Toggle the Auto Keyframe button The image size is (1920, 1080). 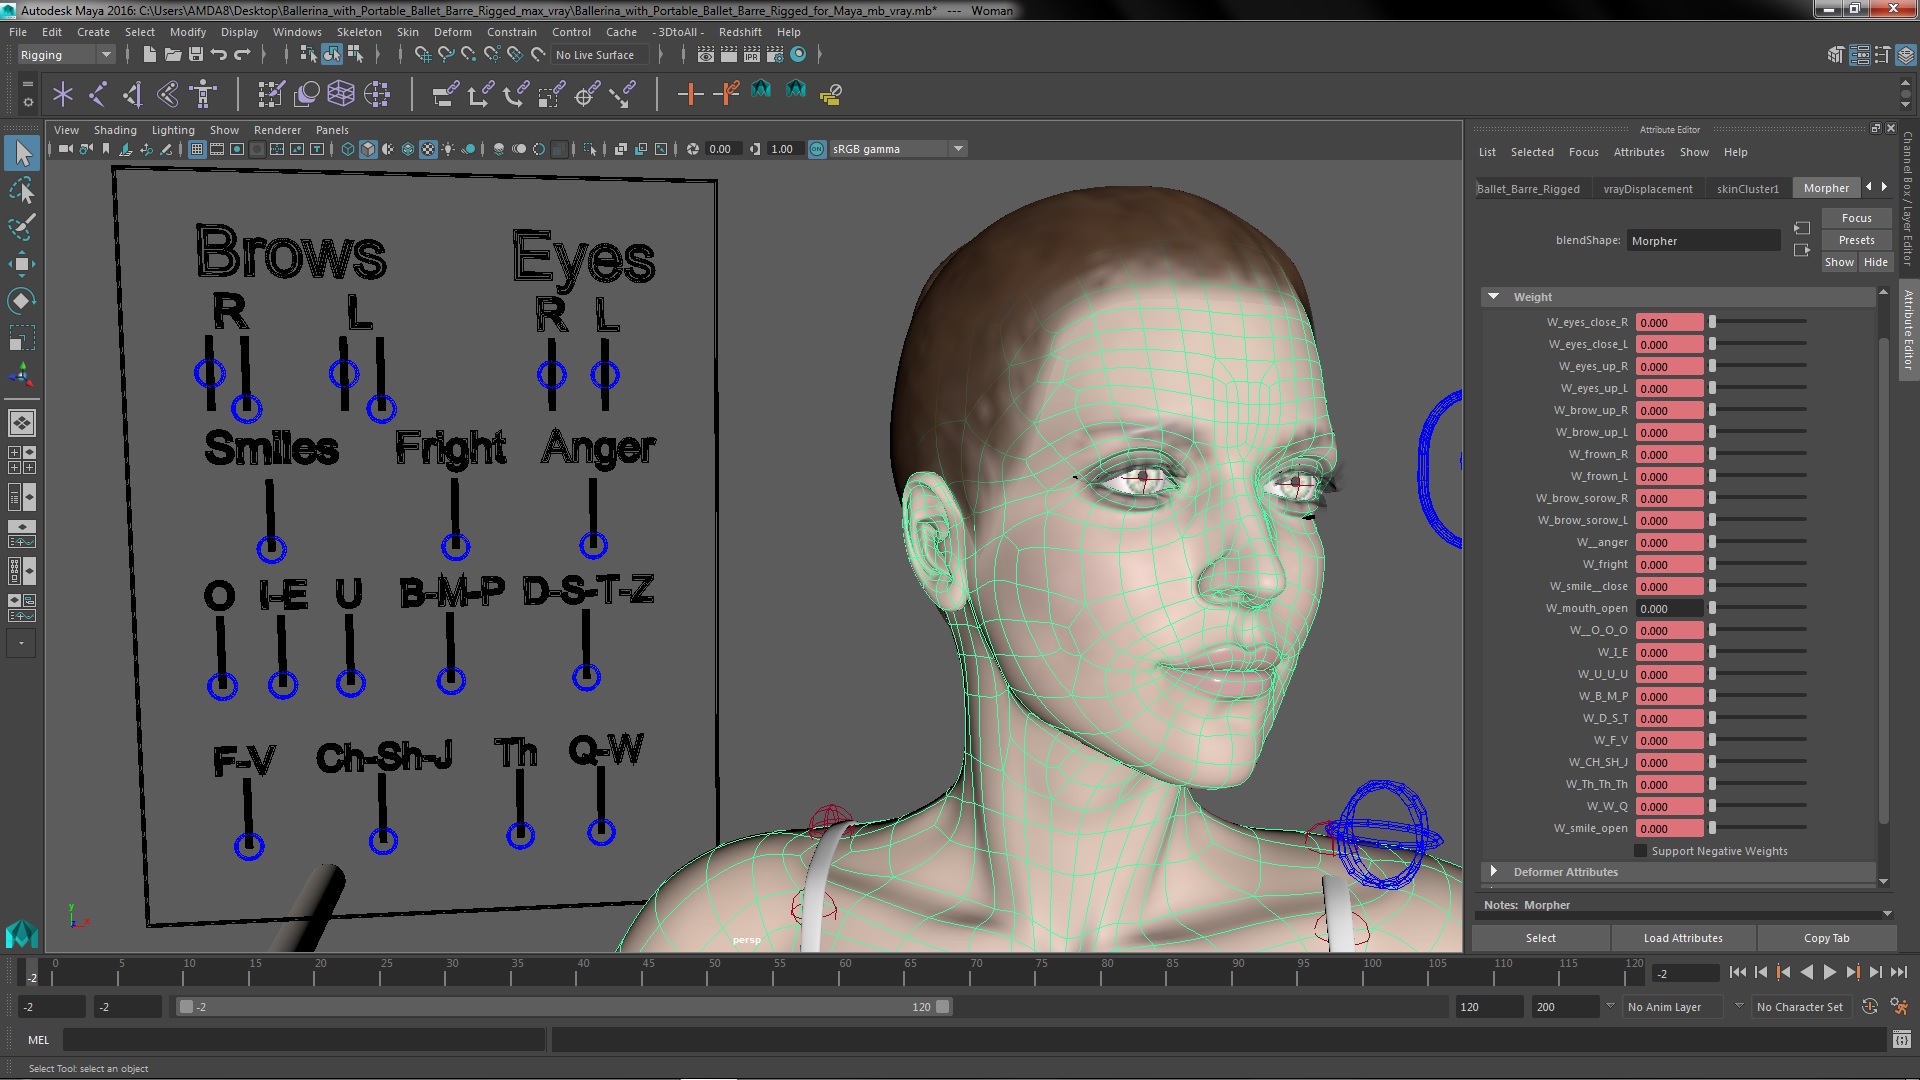click(1870, 1007)
